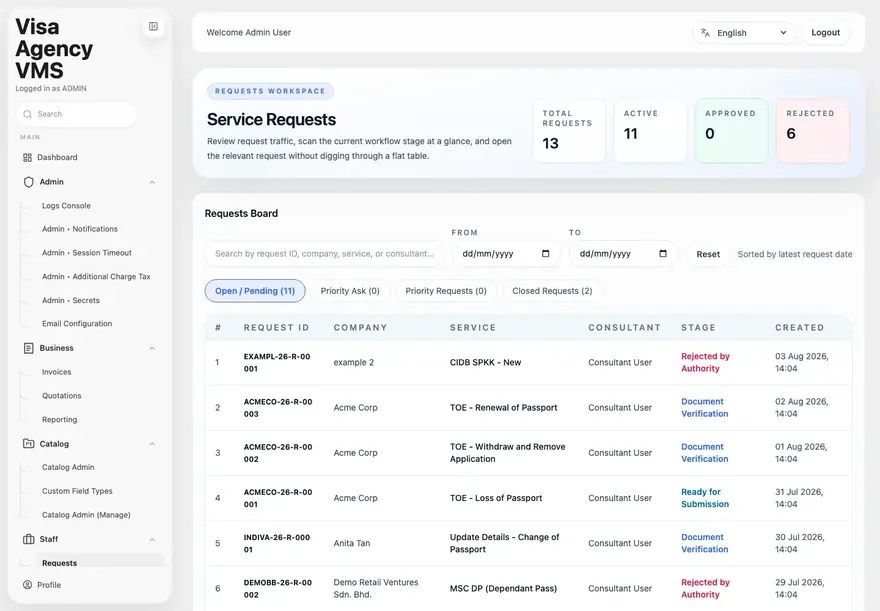880x611 pixels.
Task: Open Catalog Admin menu item
Action: pos(68,467)
